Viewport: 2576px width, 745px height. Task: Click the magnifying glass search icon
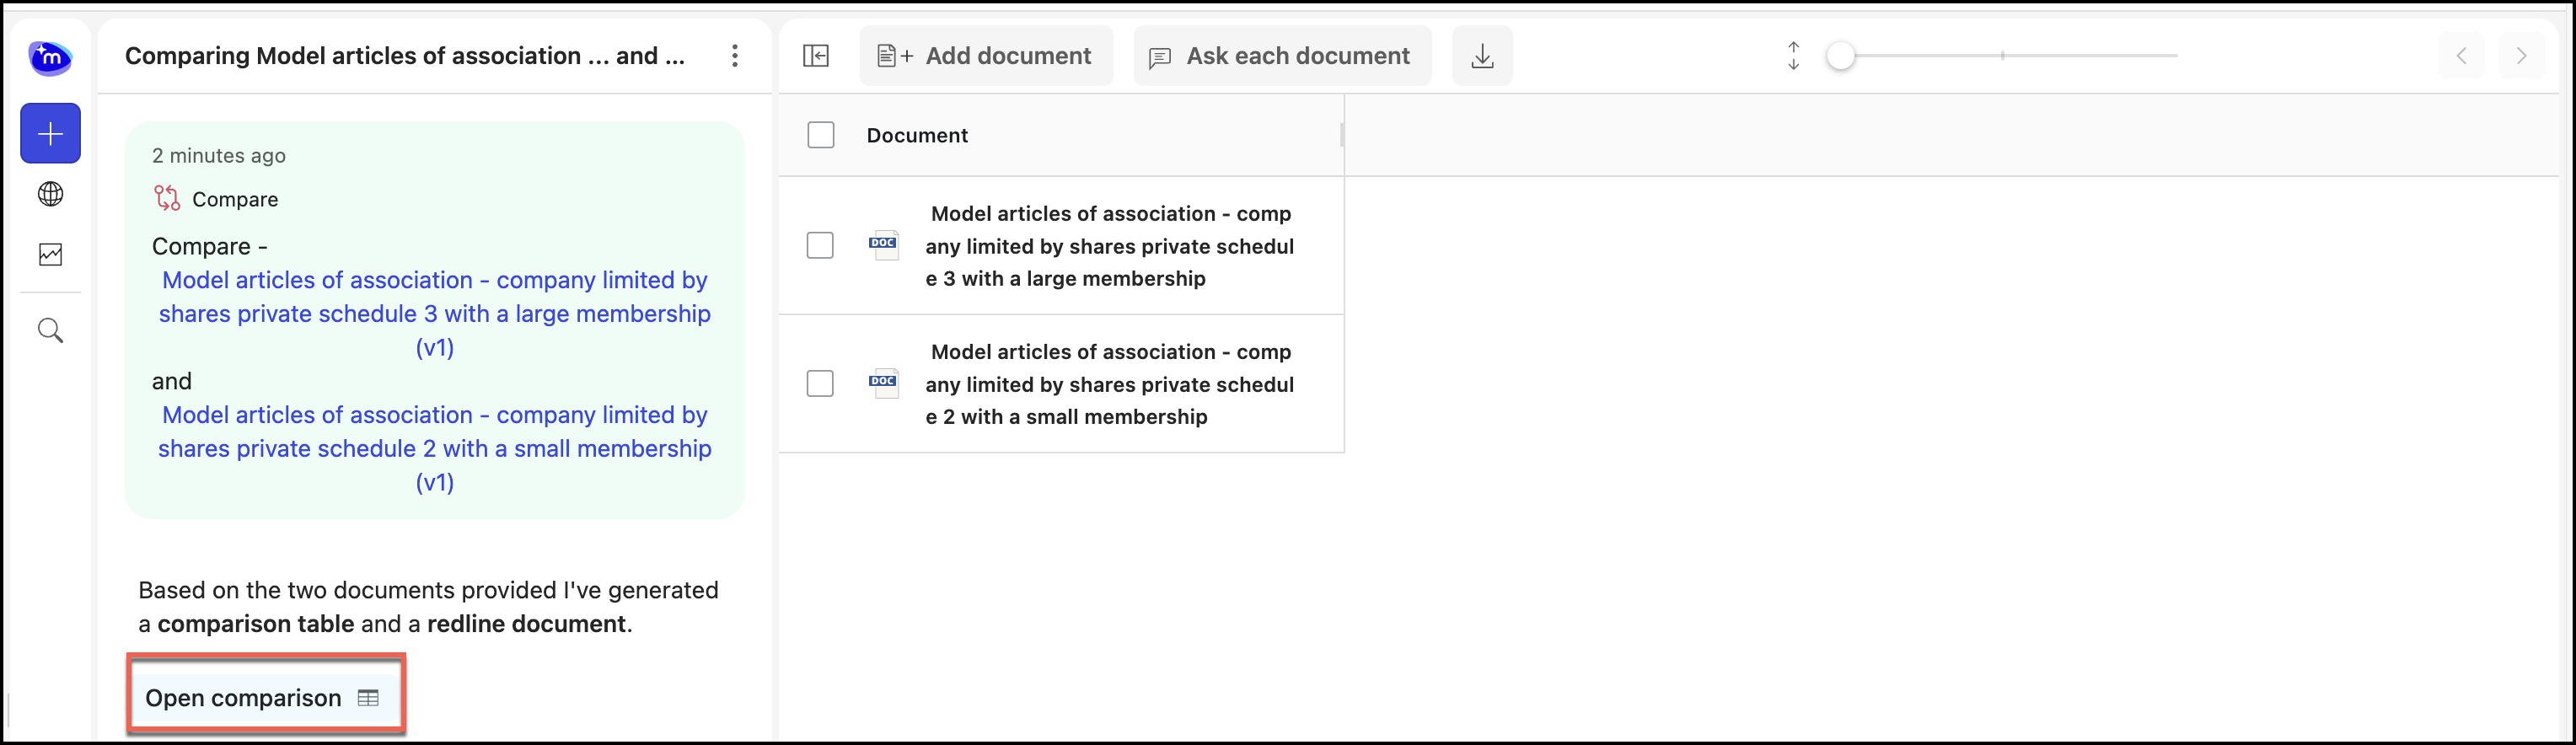click(x=50, y=331)
